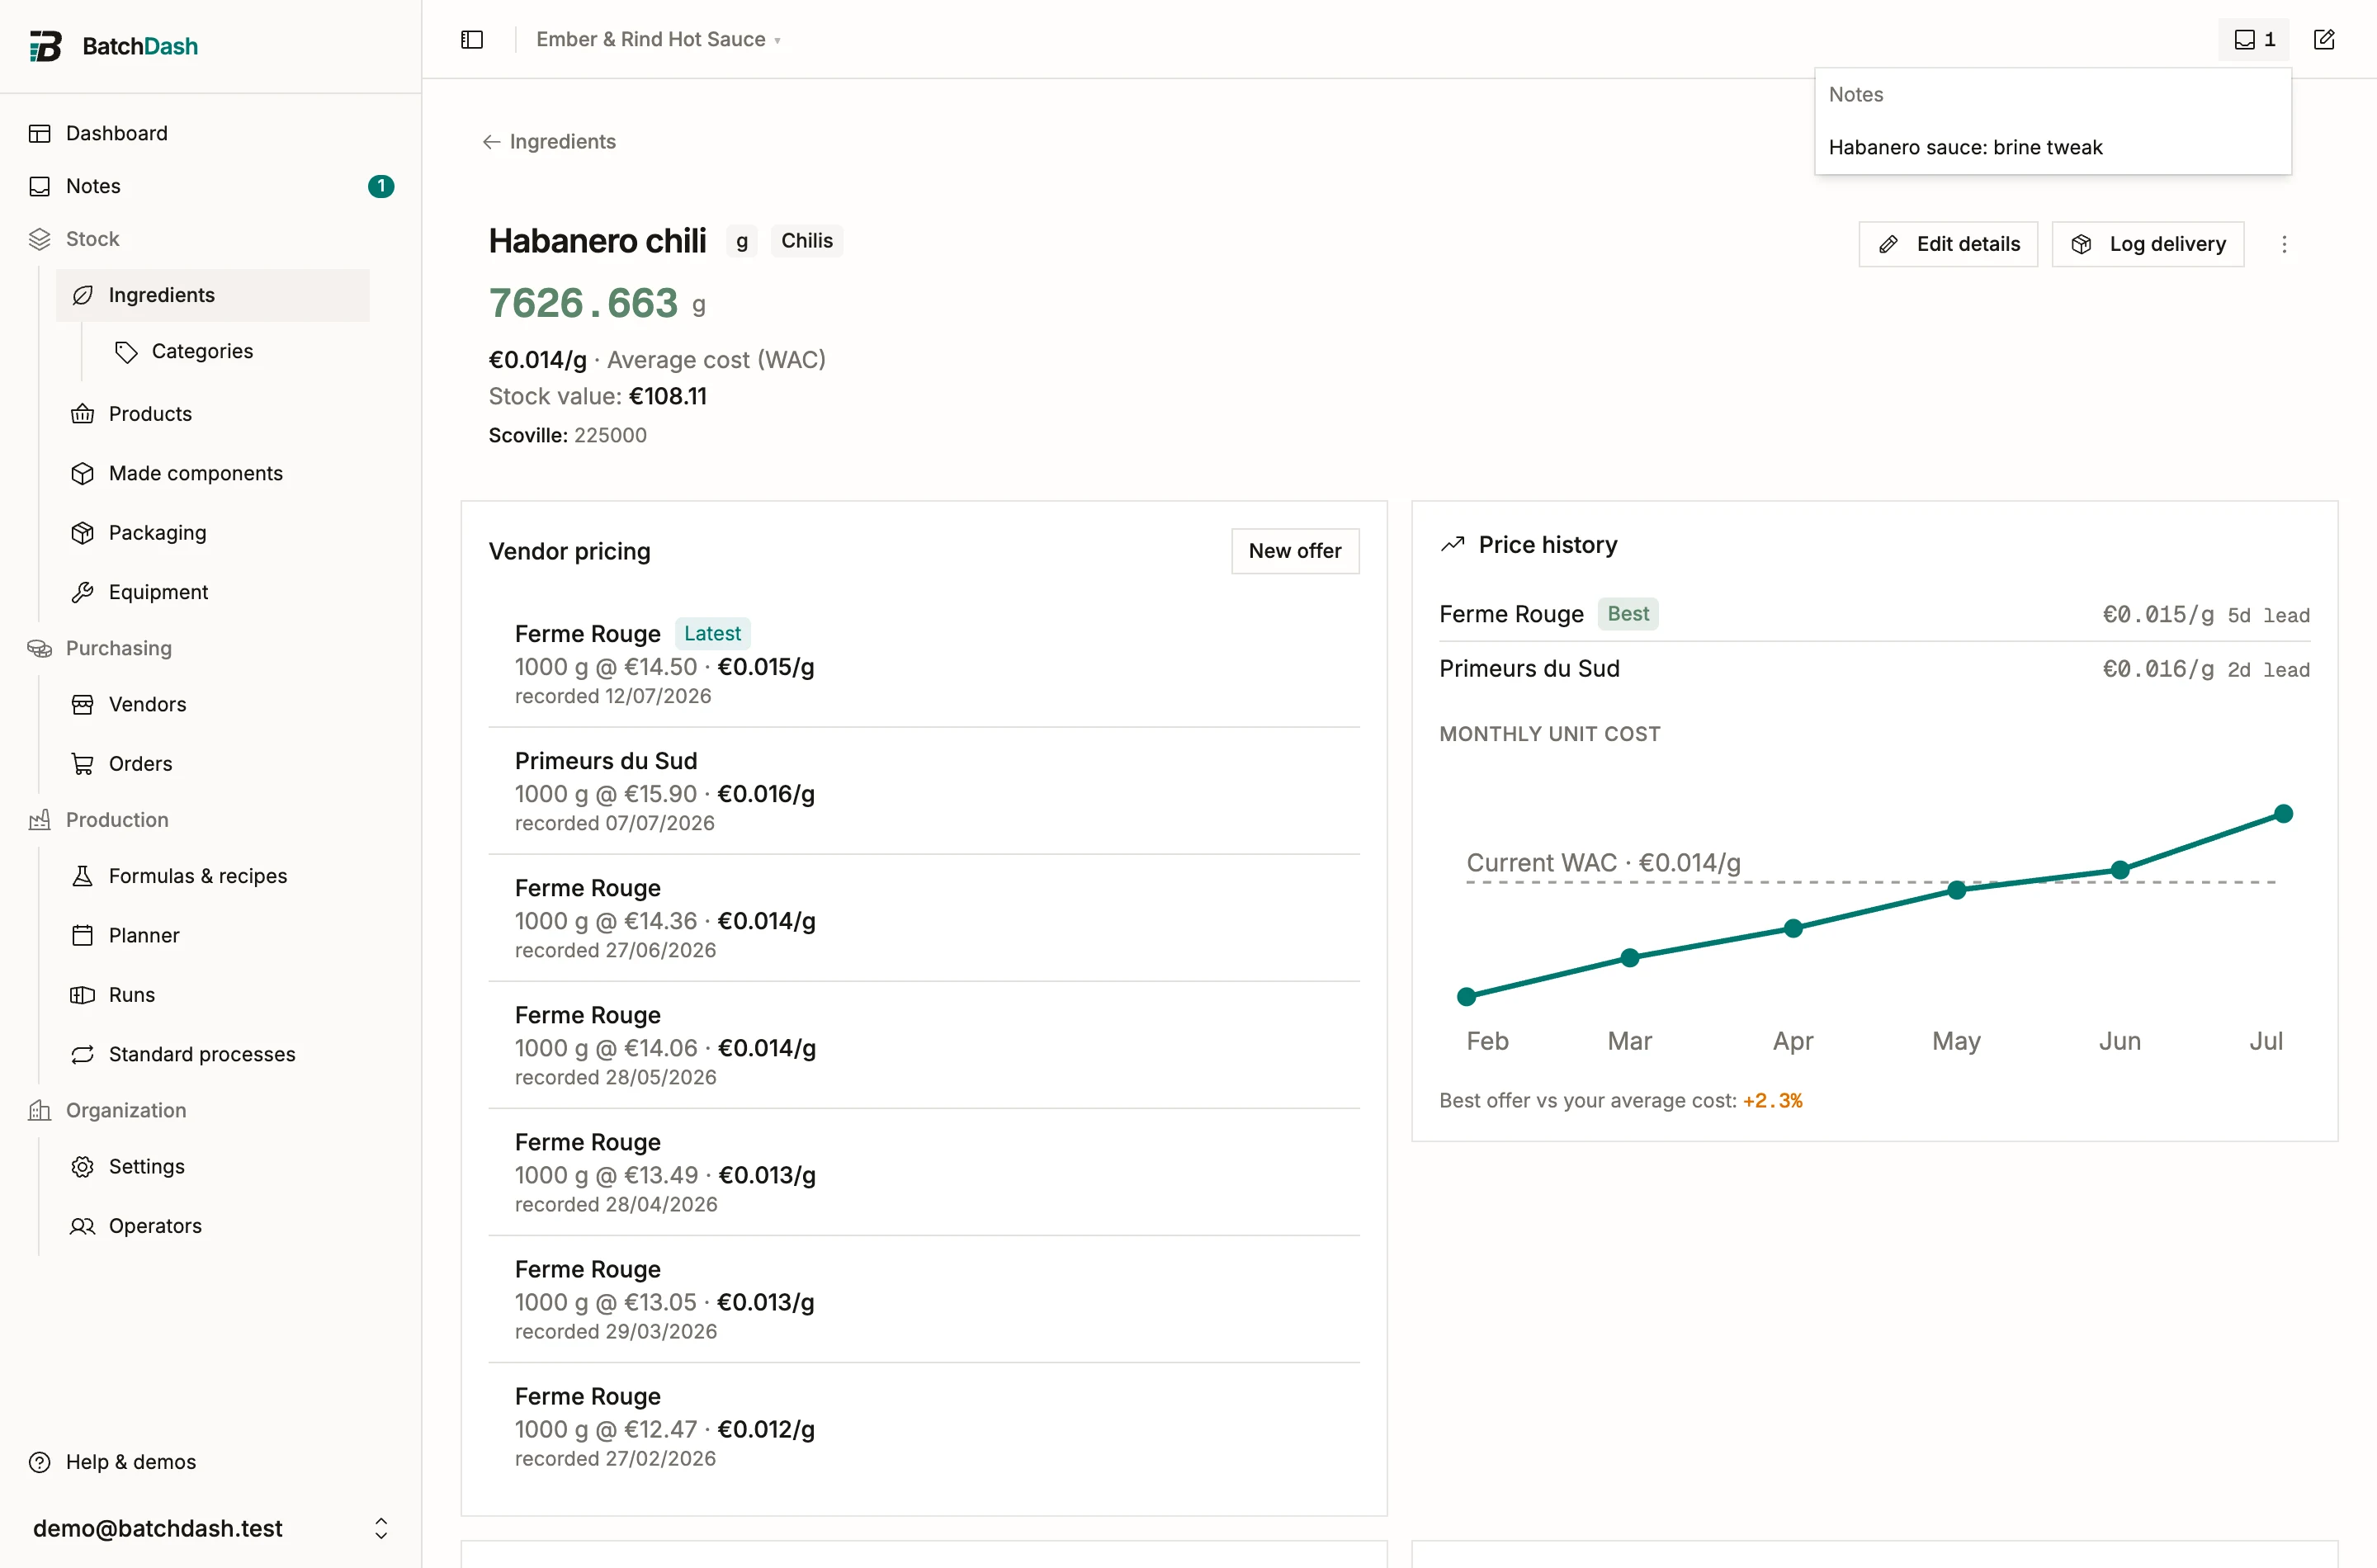
Task: Open the Help & demos question icon
Action: (x=40, y=1462)
